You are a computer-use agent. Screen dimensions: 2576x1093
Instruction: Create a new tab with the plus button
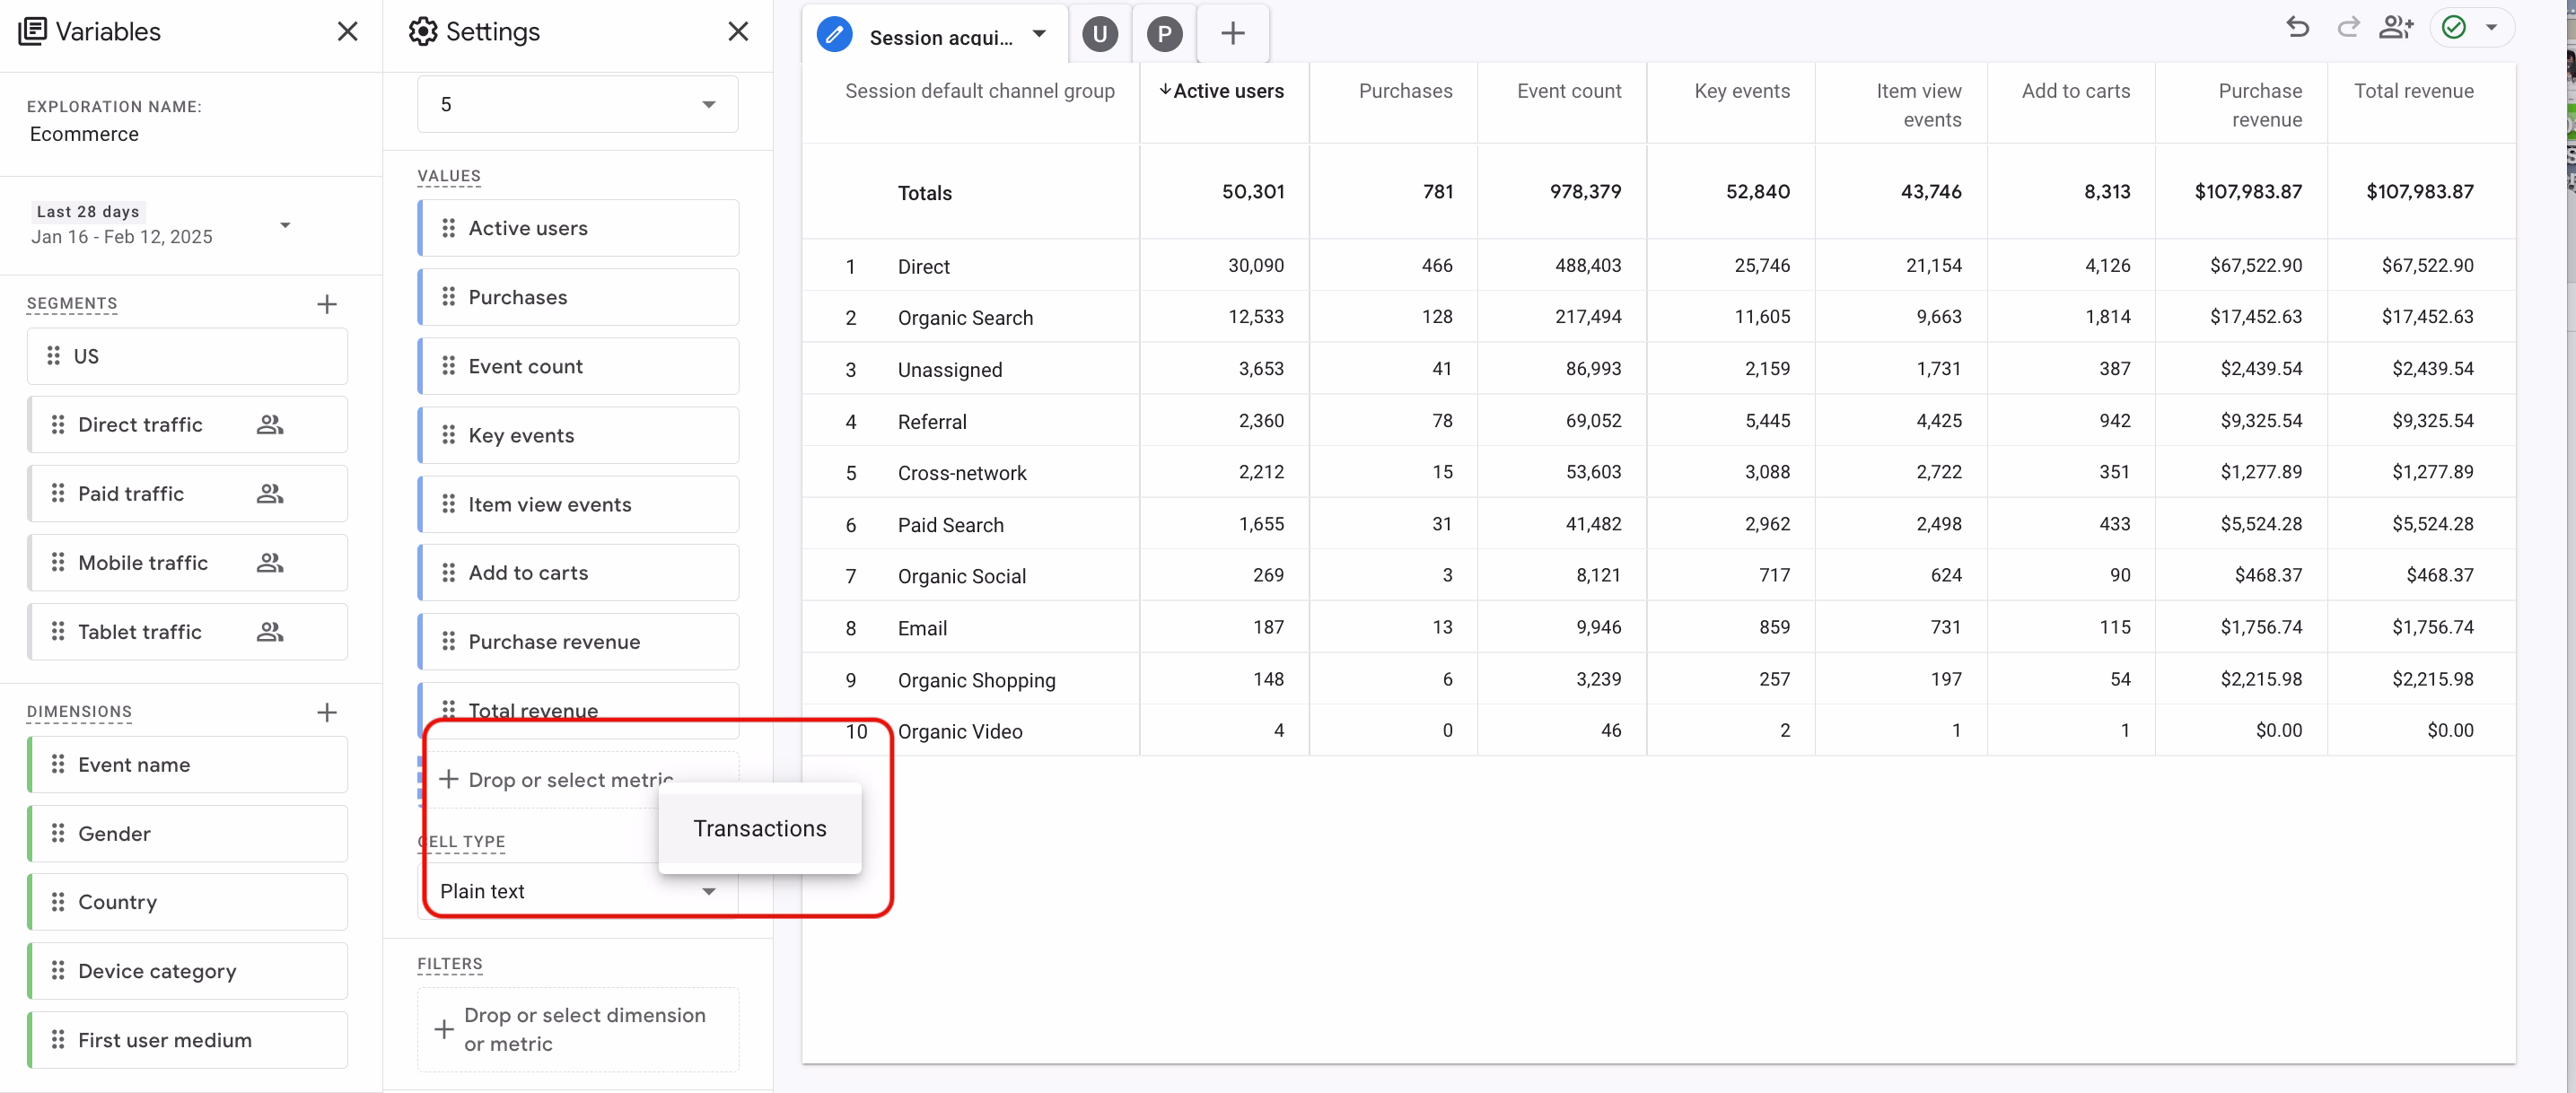point(1232,33)
